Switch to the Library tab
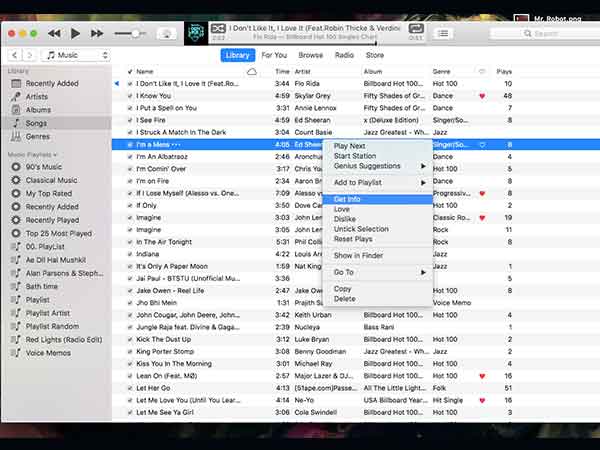600x450 pixels. 238,55
